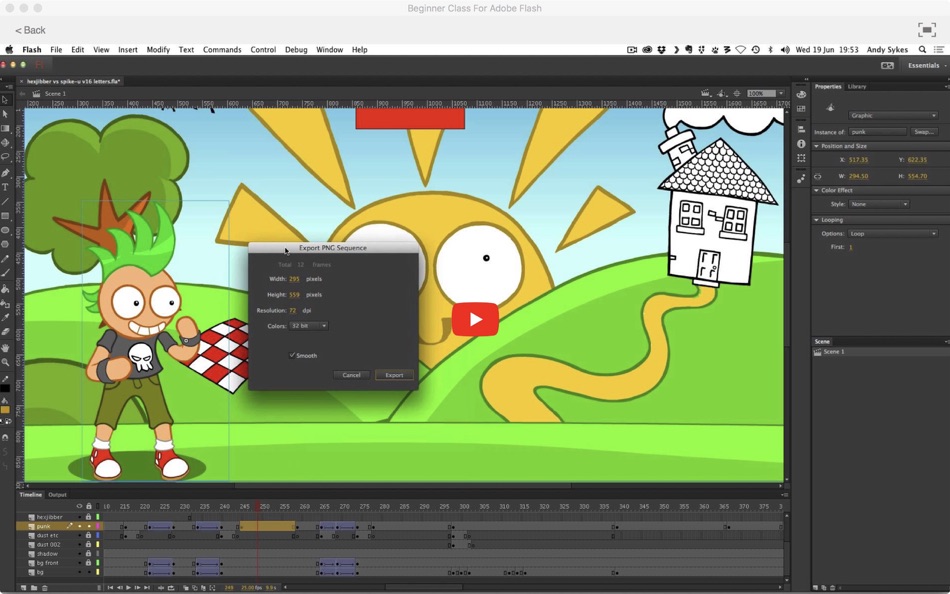Select the Subselection tool
This screenshot has height=594, width=950.
tap(5, 114)
